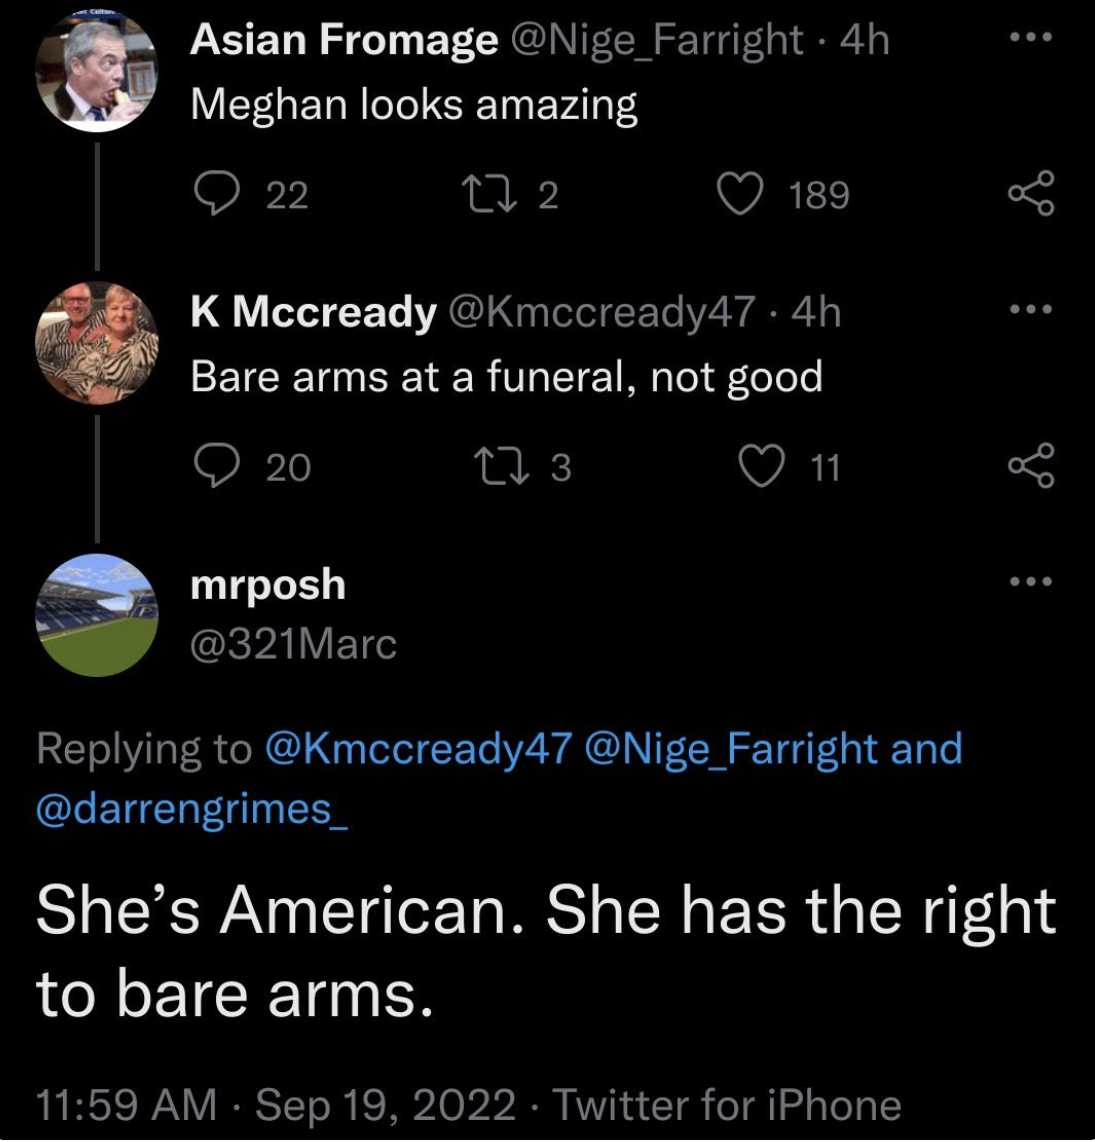Open the @Nige_Farright mention in reply line
Screen dimensions: 1095x1142
tap(730, 749)
